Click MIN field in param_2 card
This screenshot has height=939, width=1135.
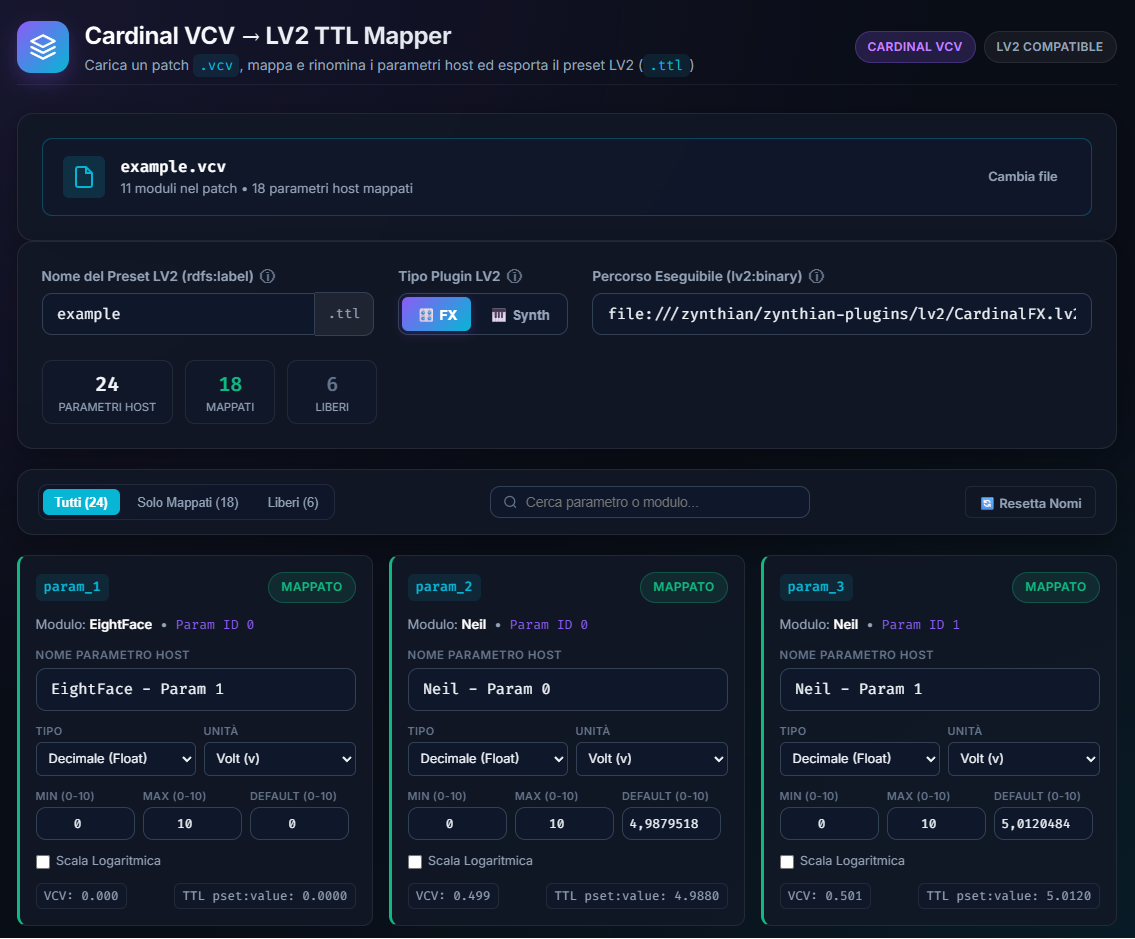point(457,824)
